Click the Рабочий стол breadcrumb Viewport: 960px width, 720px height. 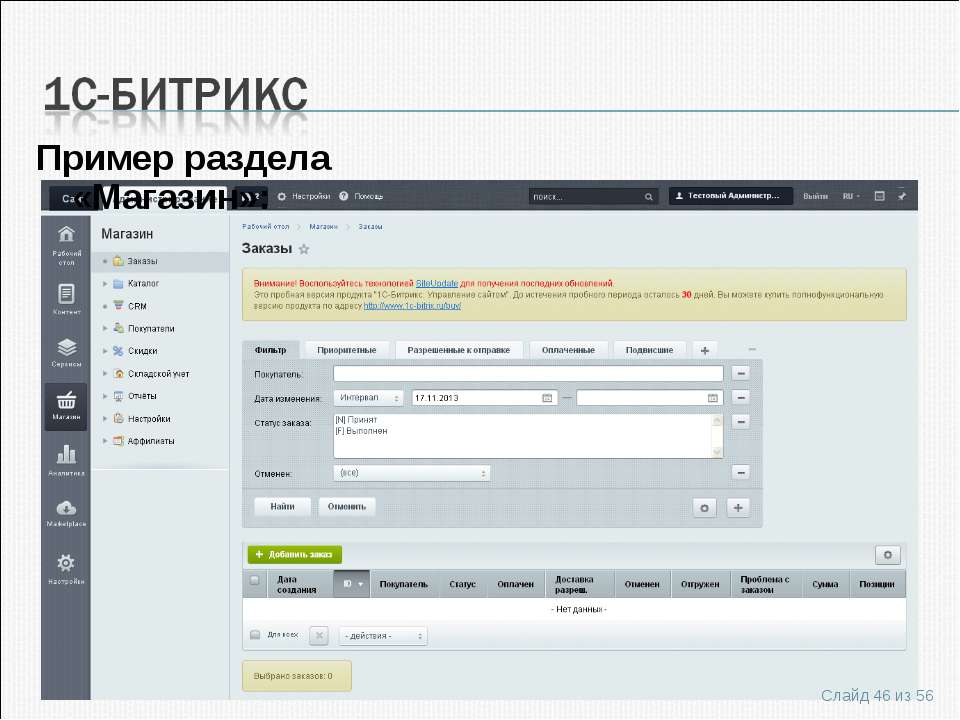click(265, 227)
